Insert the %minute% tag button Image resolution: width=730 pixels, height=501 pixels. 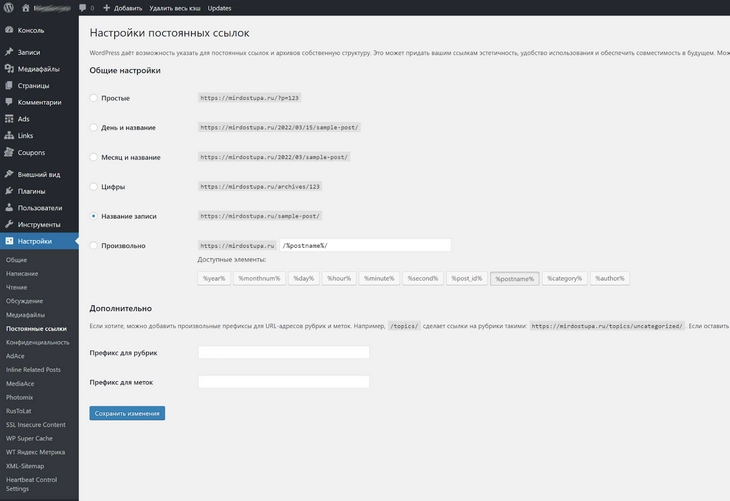[x=379, y=278]
